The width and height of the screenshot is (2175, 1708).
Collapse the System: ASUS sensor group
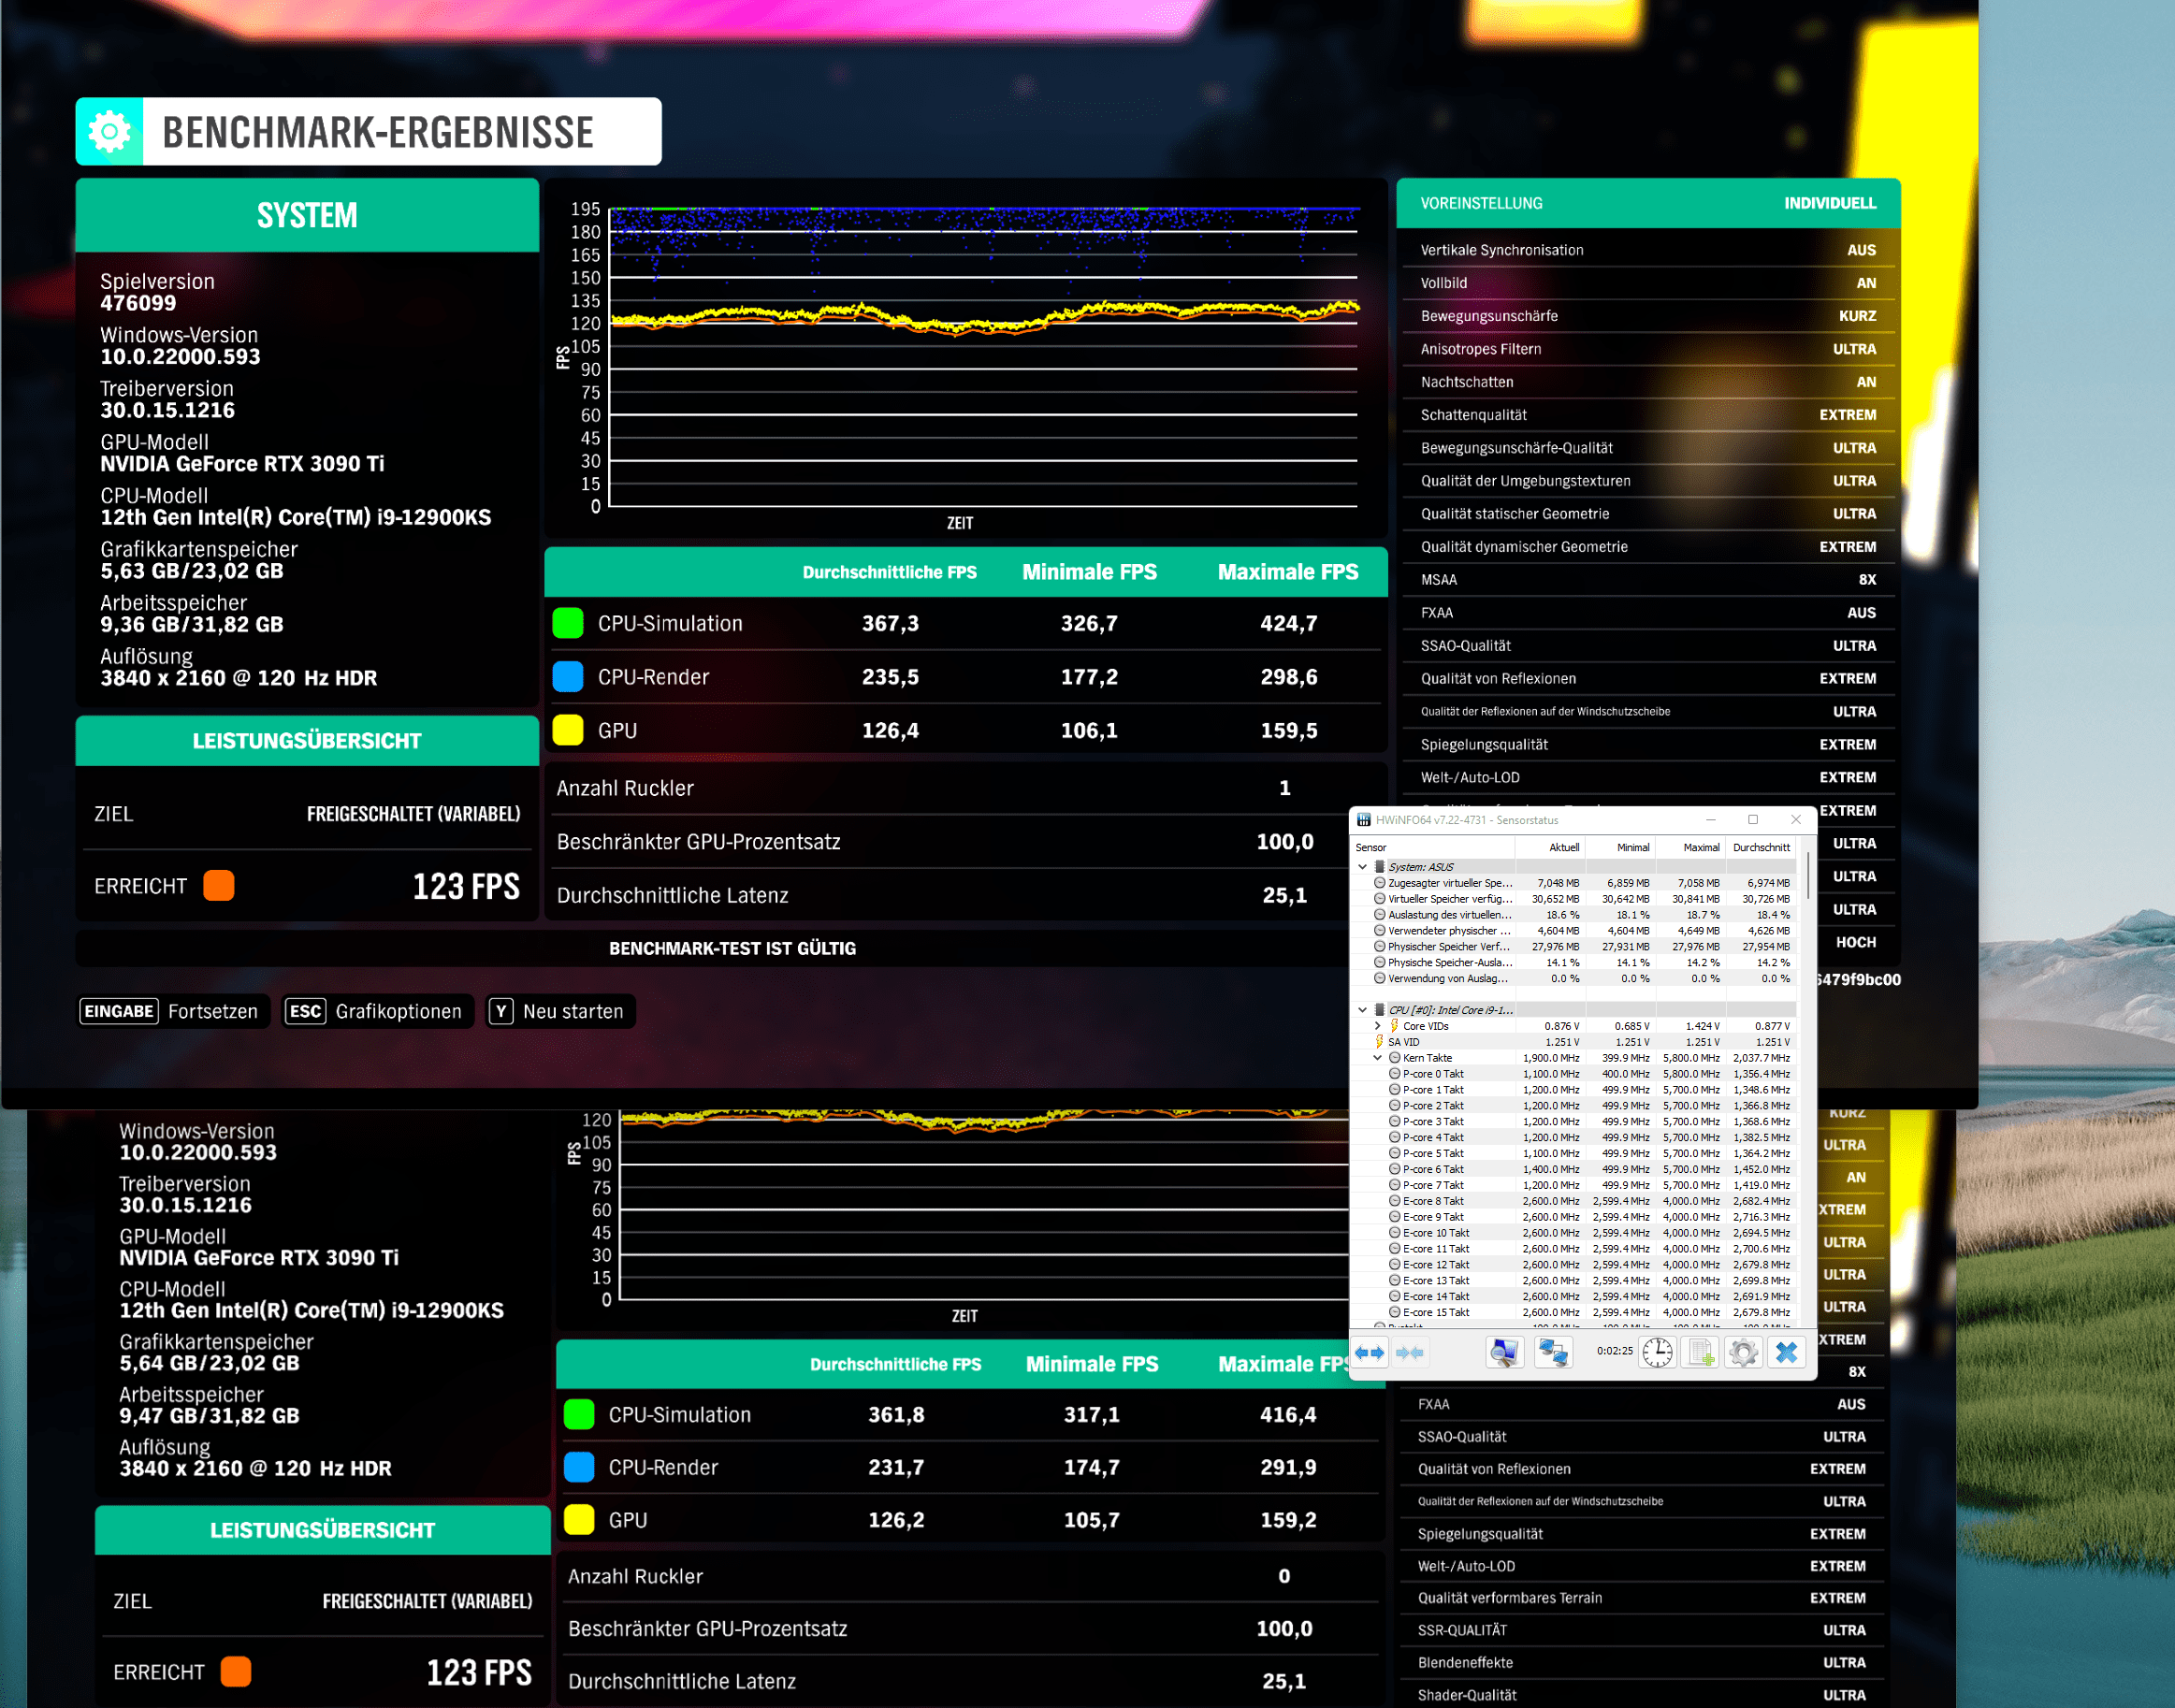pyautogui.click(x=1362, y=867)
